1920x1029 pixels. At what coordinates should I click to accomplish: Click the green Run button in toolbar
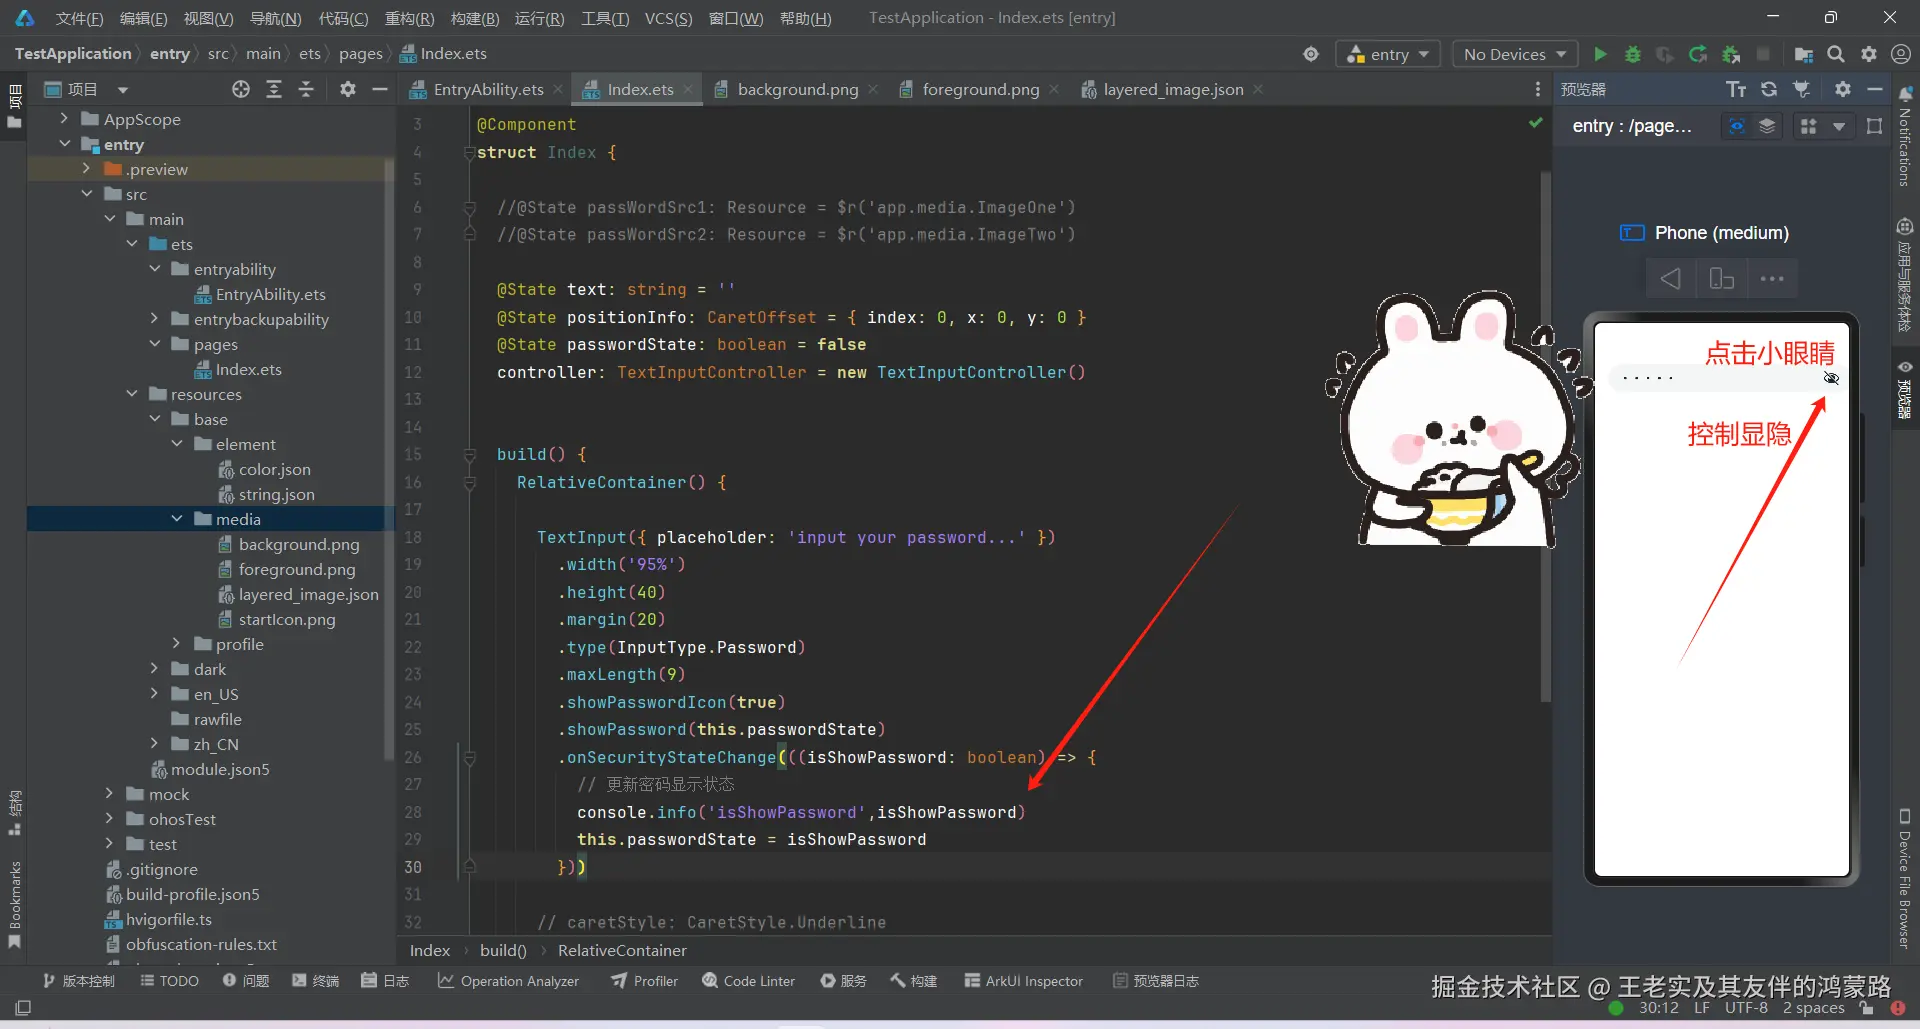pyautogui.click(x=1600, y=54)
